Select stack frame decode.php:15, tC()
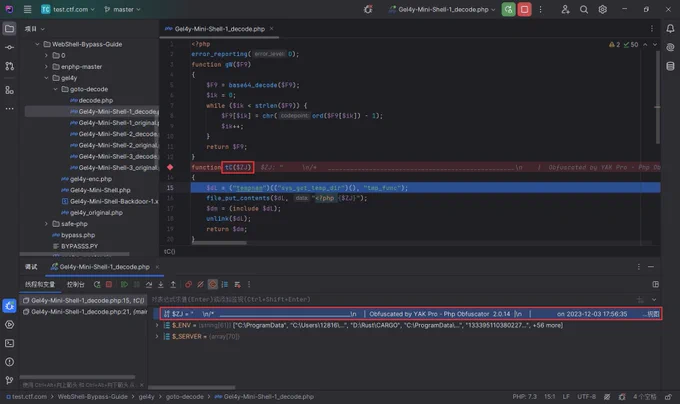 (84, 300)
